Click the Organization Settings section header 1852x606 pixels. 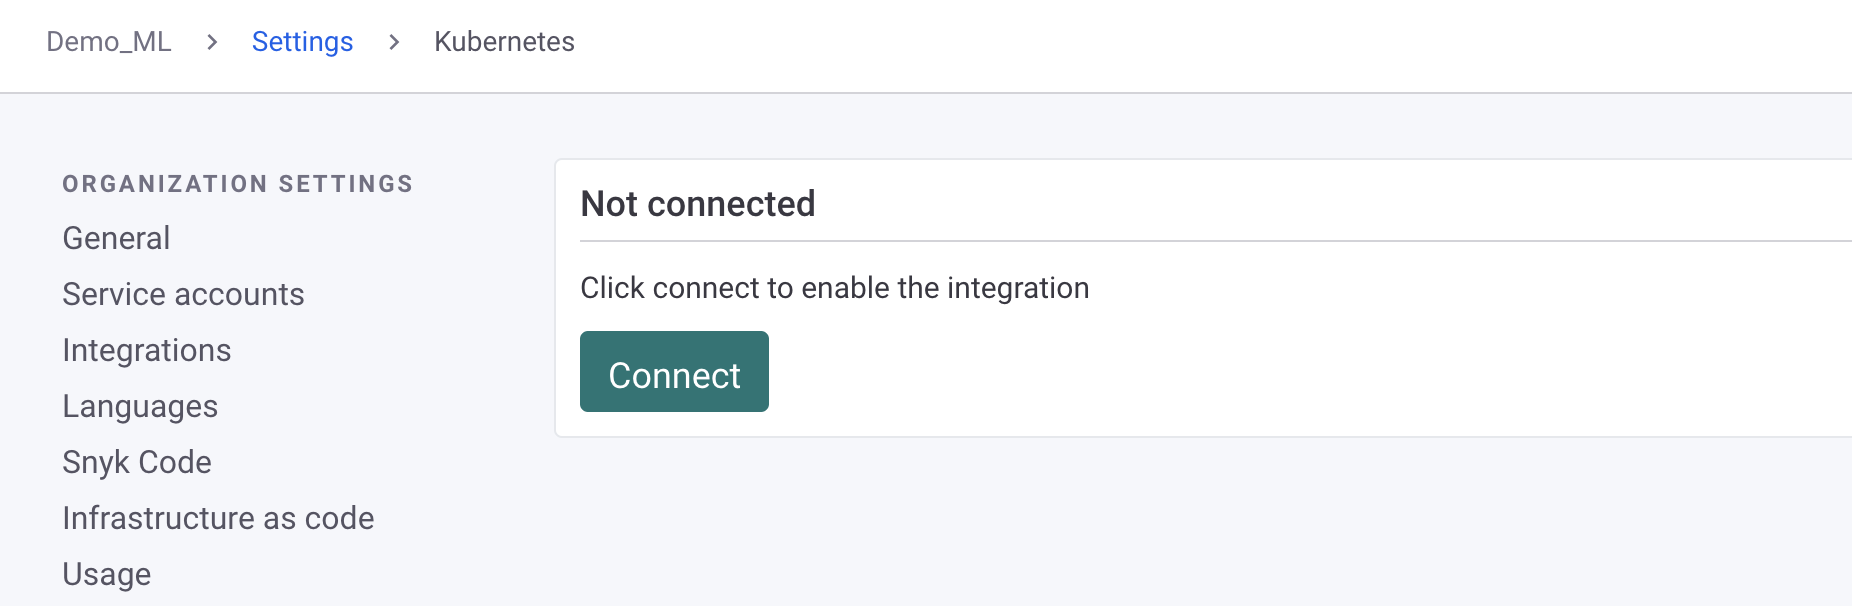(x=237, y=184)
